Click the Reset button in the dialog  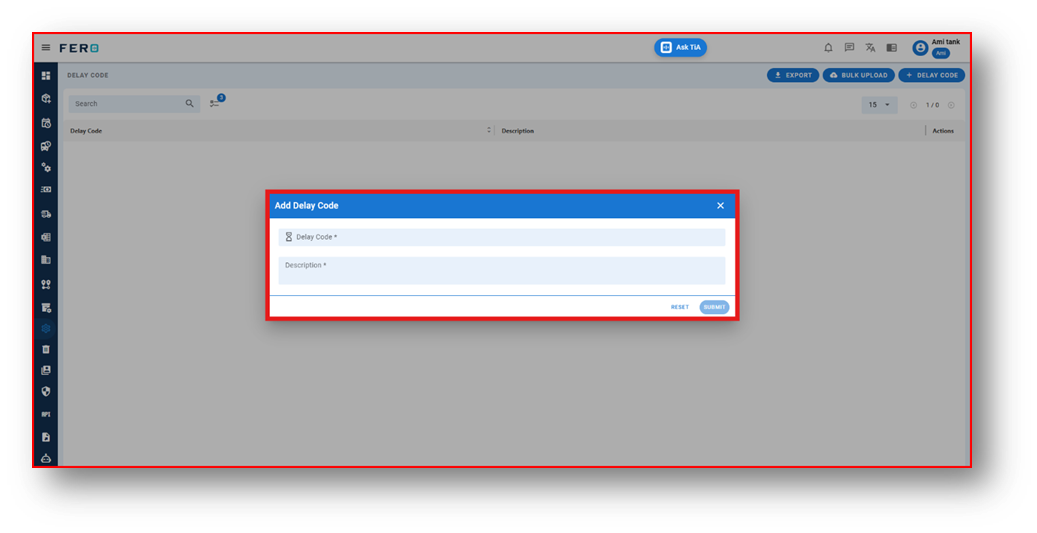pos(680,307)
